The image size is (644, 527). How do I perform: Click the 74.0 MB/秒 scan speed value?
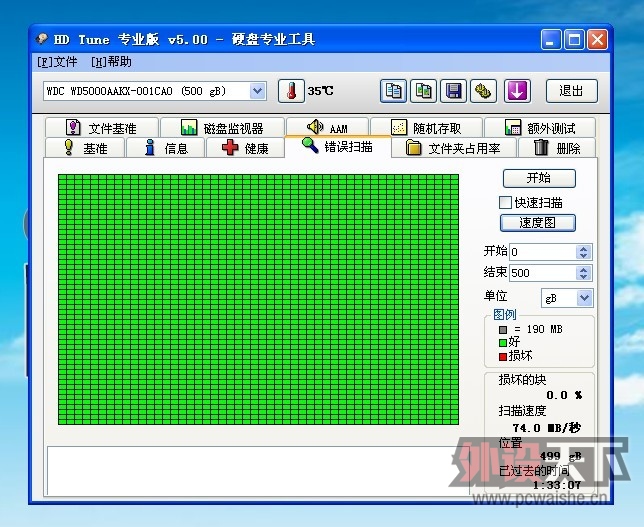coord(546,428)
